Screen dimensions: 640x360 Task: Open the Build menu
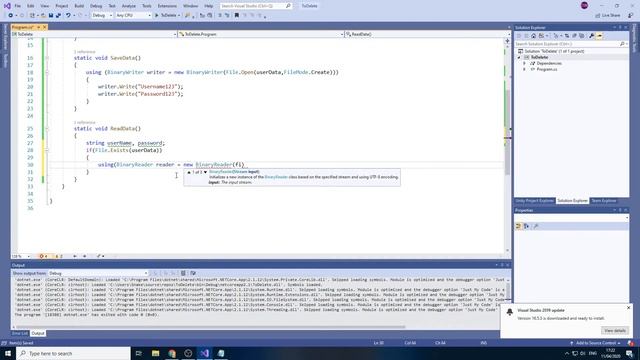point(79,6)
